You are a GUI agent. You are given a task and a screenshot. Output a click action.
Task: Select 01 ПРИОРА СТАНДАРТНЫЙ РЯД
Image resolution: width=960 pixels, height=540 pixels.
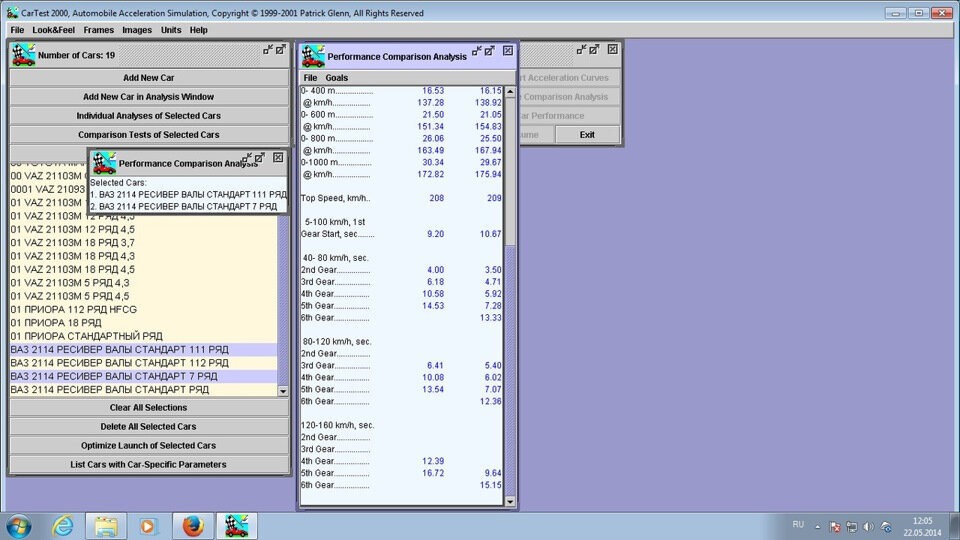(x=143, y=336)
